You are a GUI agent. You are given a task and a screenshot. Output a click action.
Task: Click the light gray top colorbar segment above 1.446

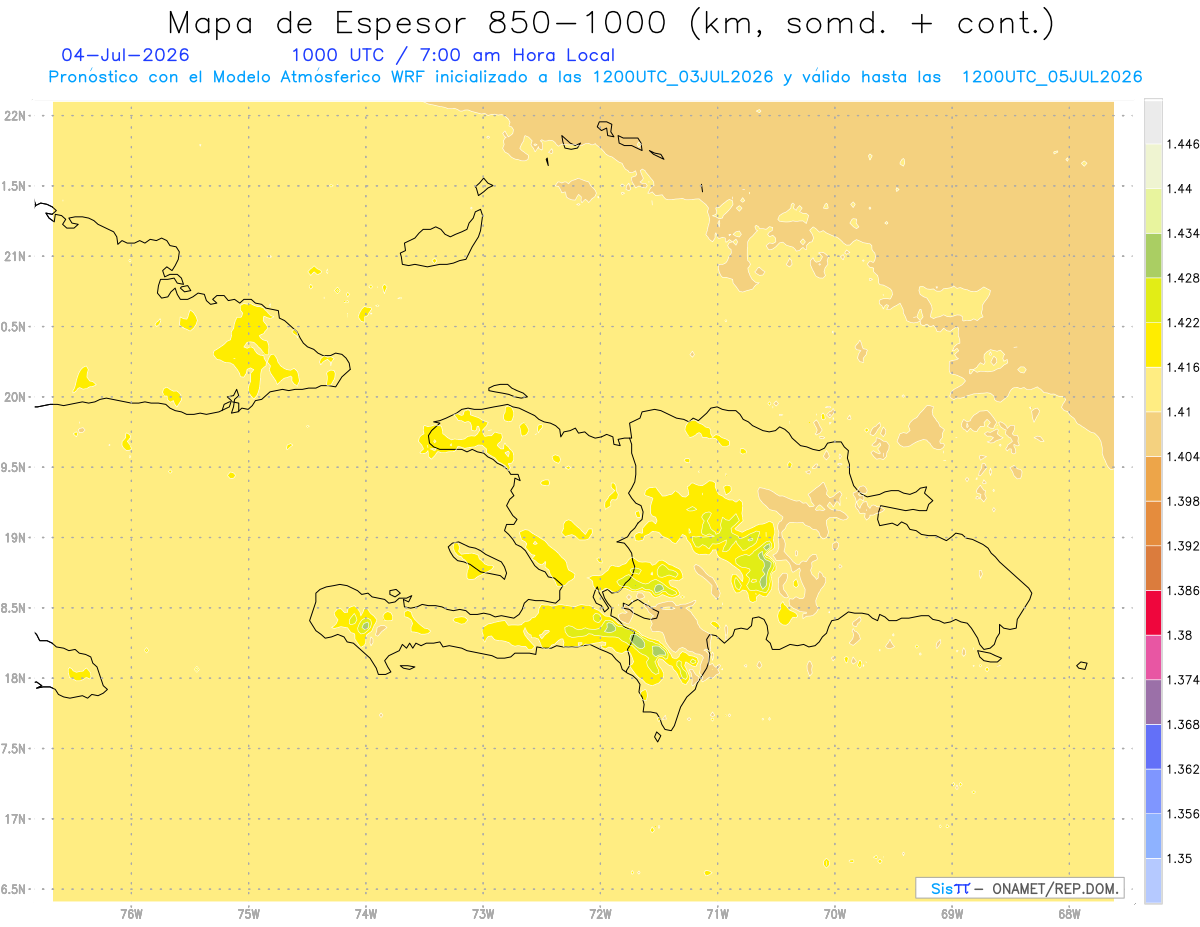(1153, 121)
